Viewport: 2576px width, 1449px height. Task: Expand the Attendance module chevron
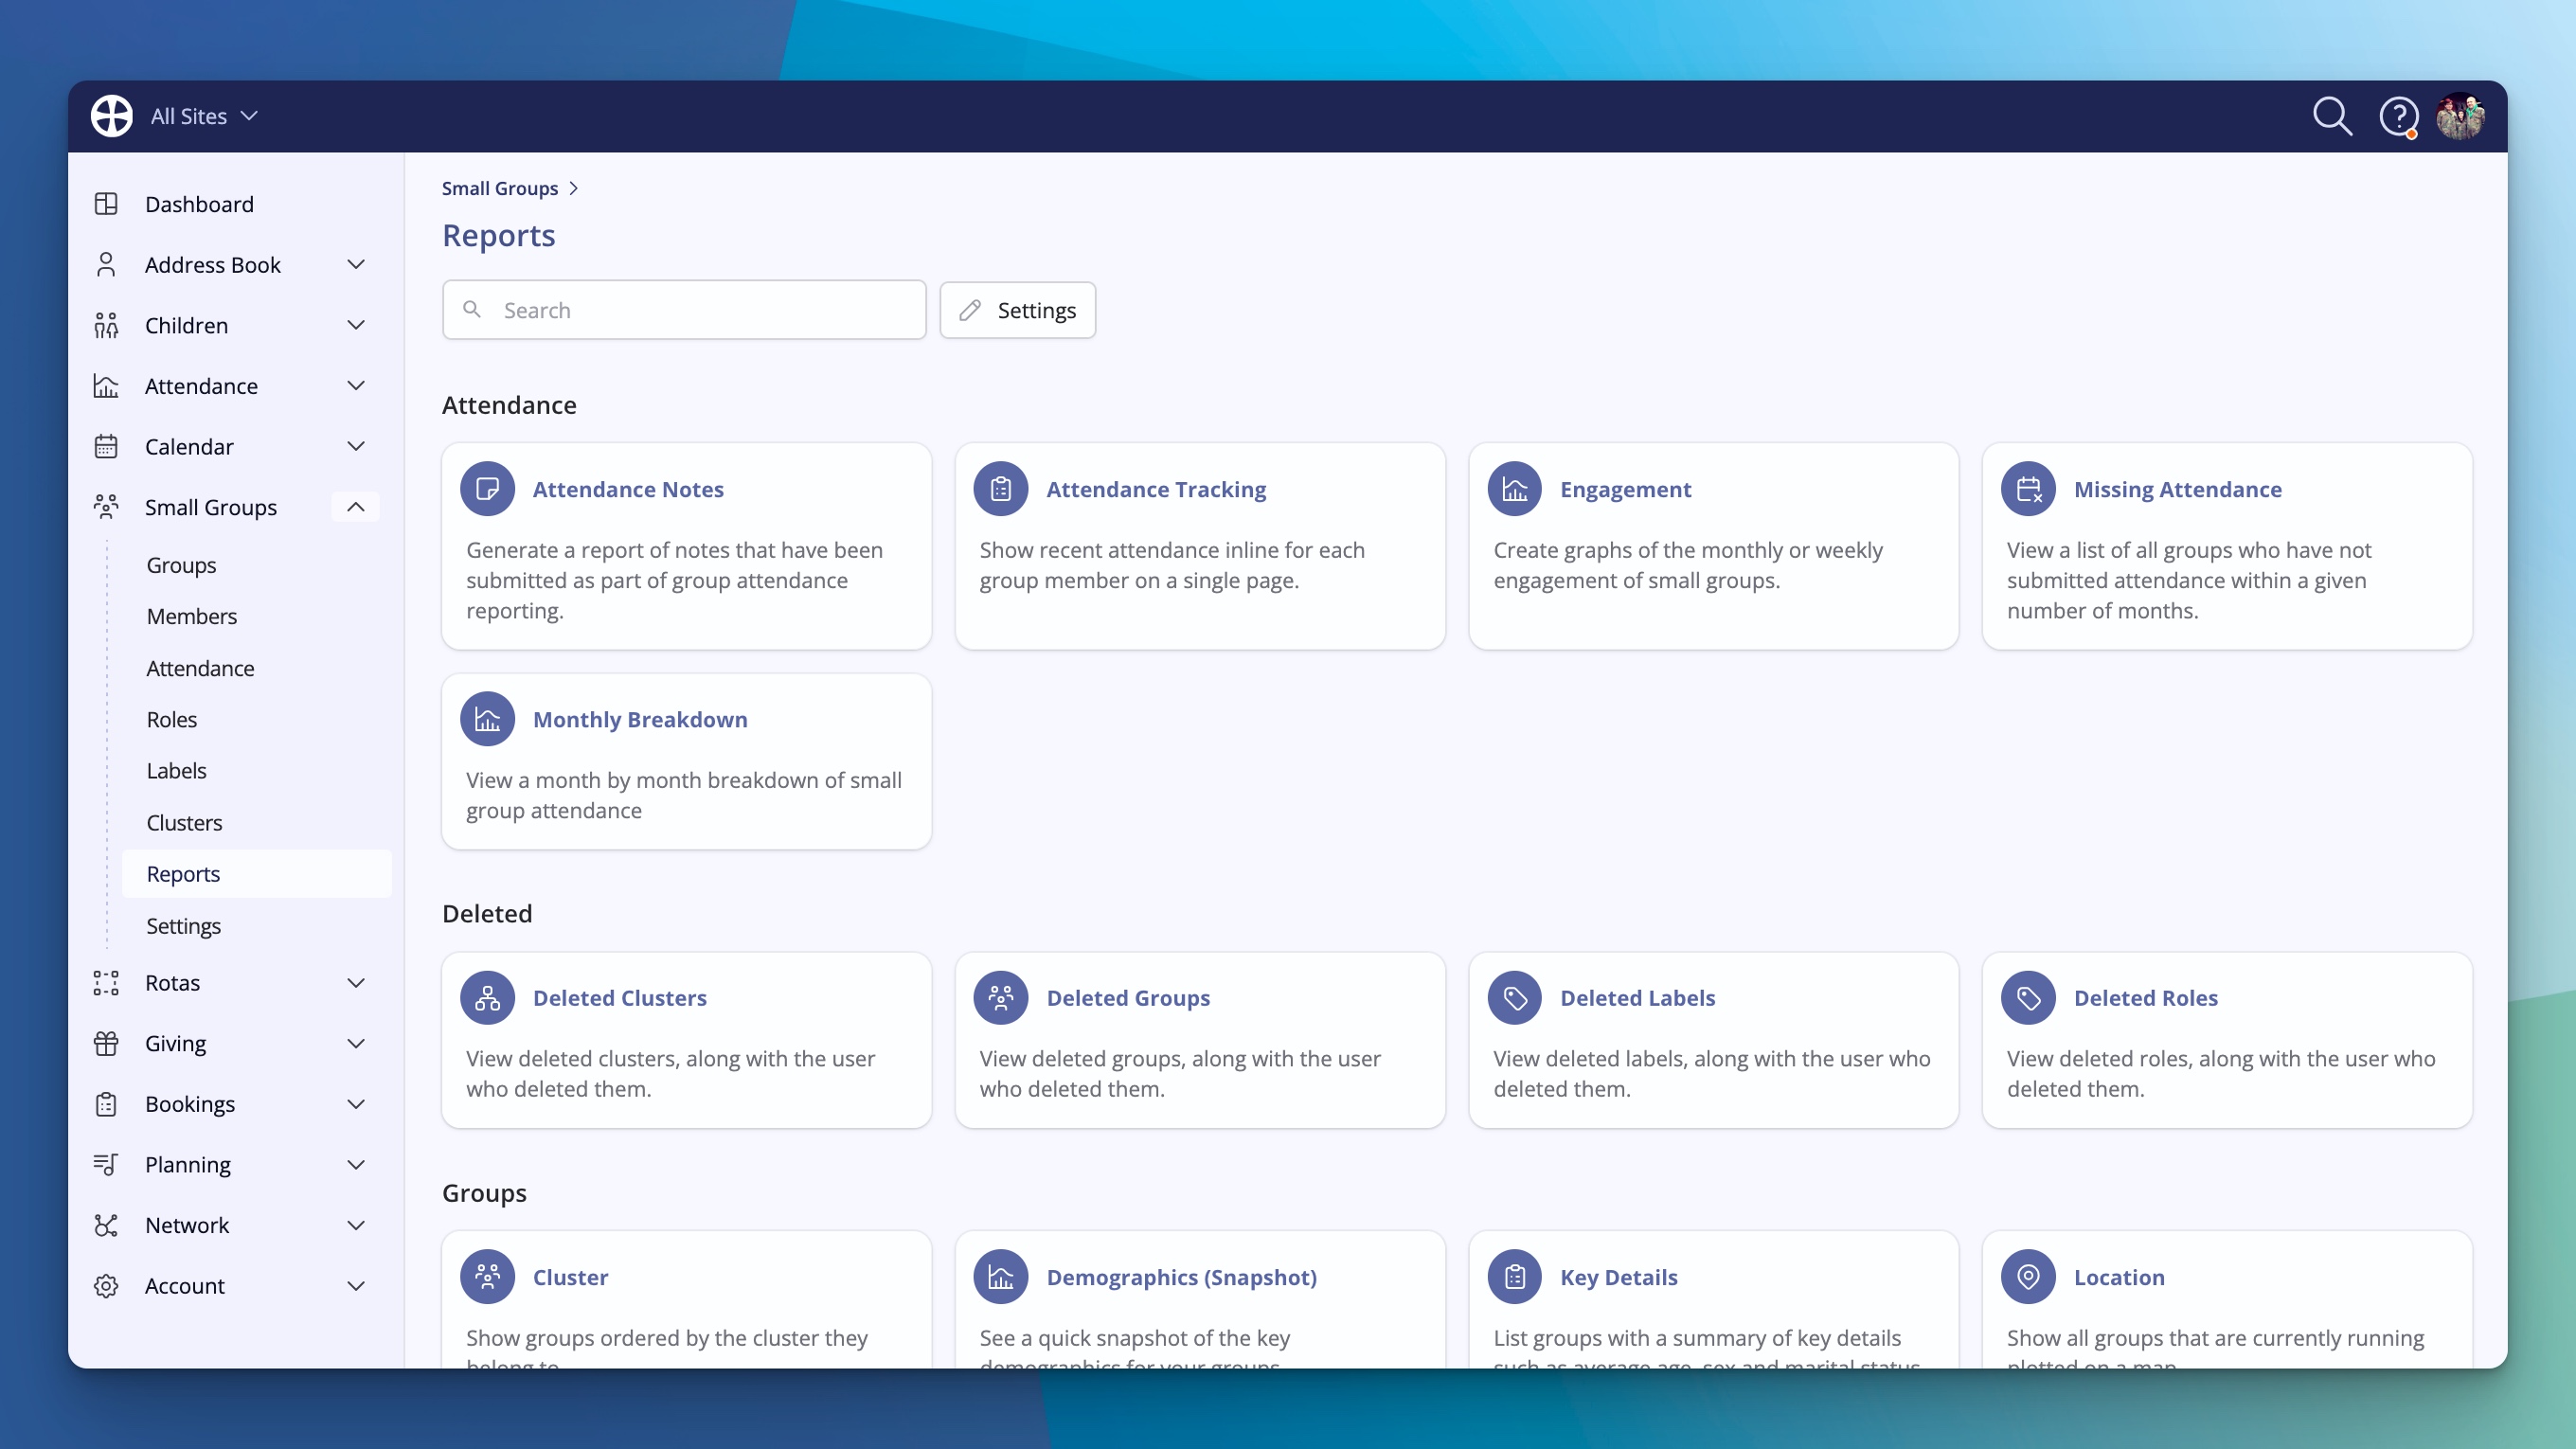point(355,386)
